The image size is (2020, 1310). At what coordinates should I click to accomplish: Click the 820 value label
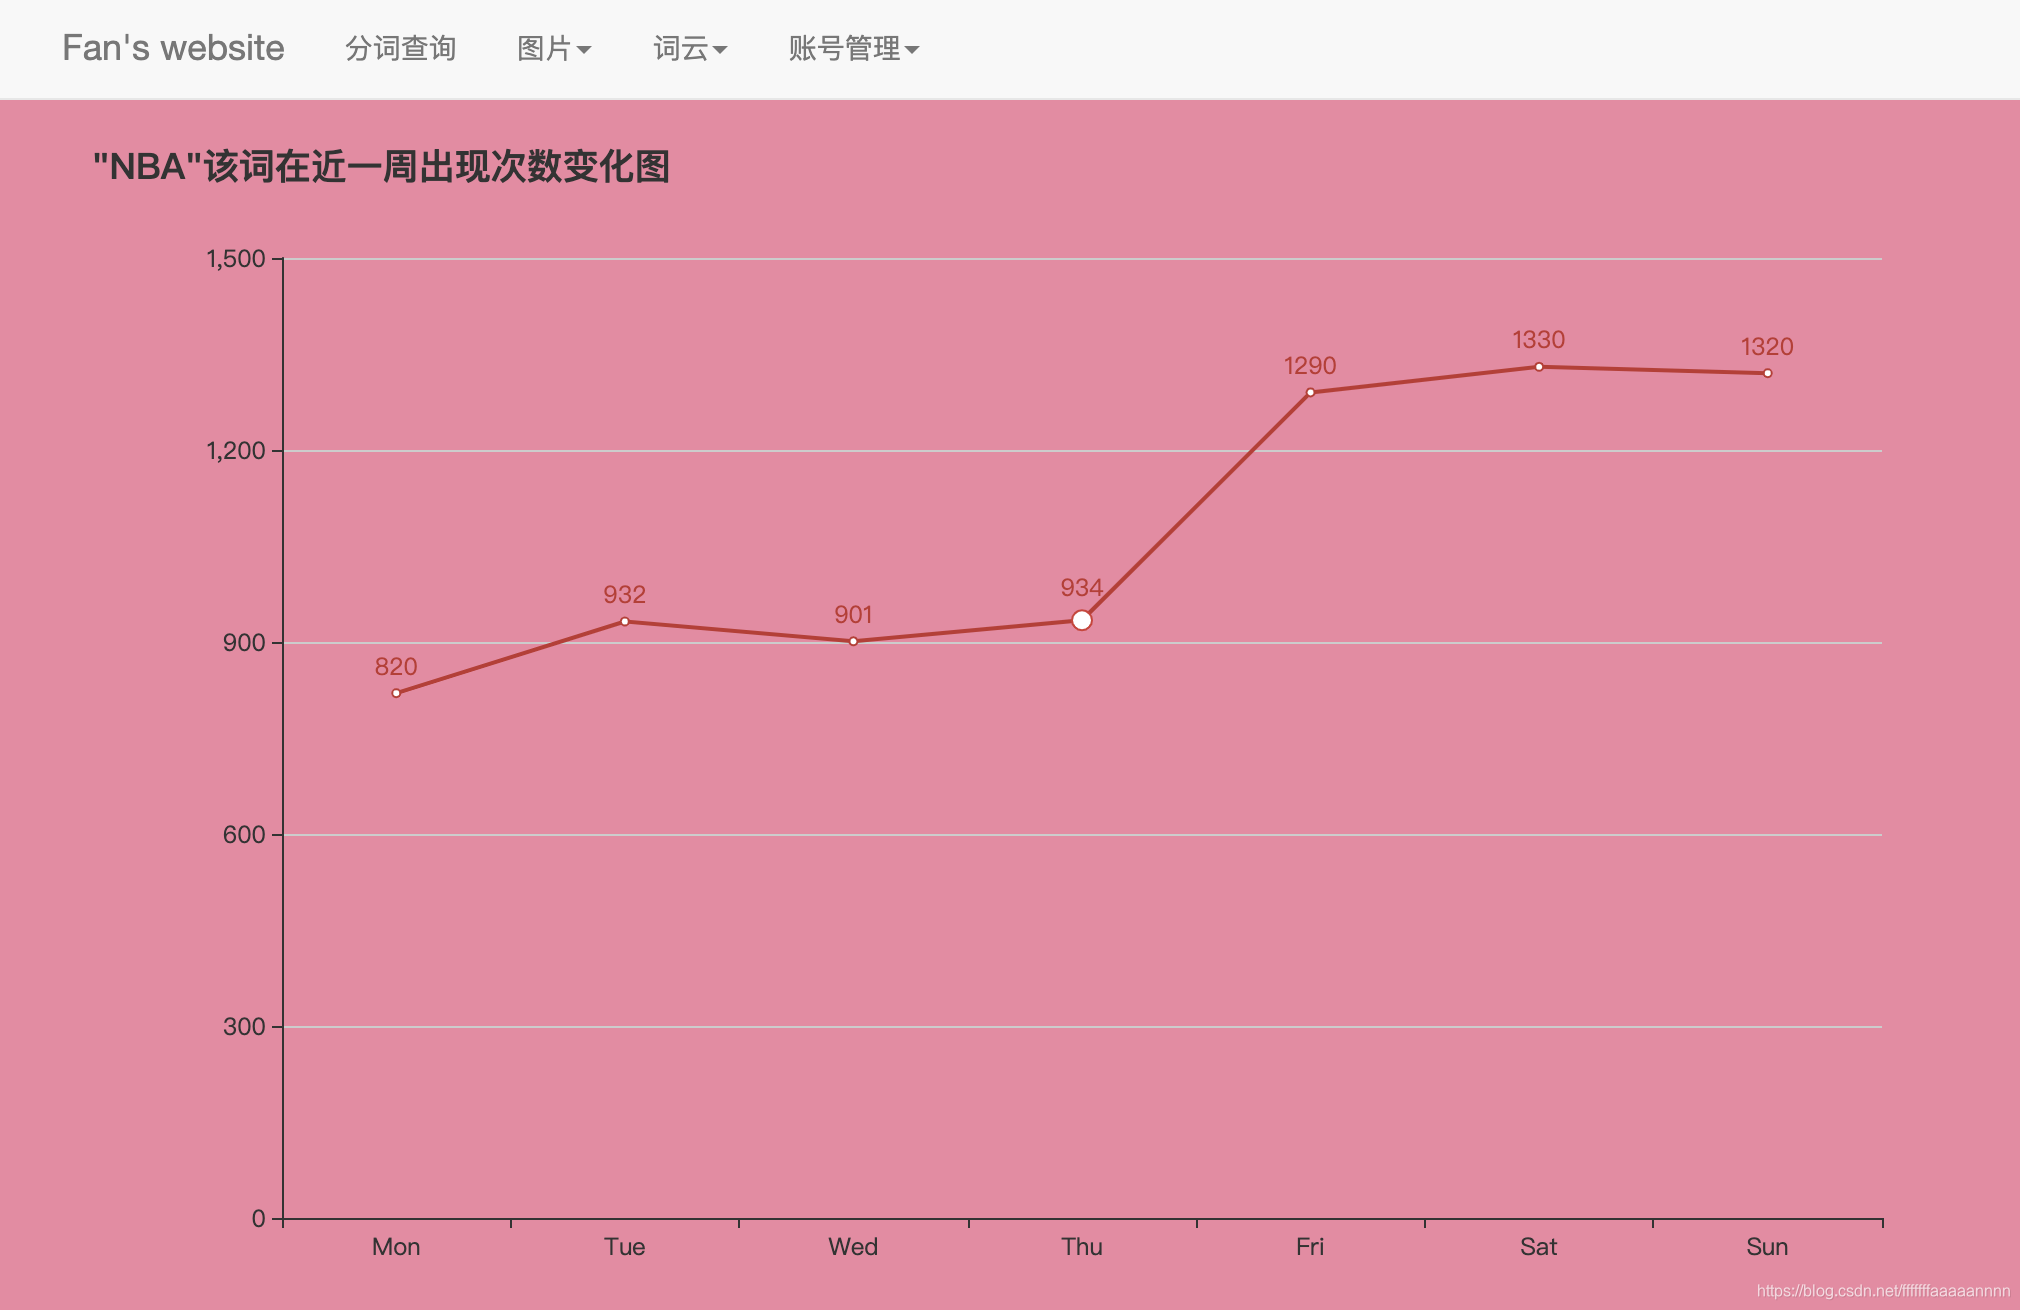coord(396,667)
